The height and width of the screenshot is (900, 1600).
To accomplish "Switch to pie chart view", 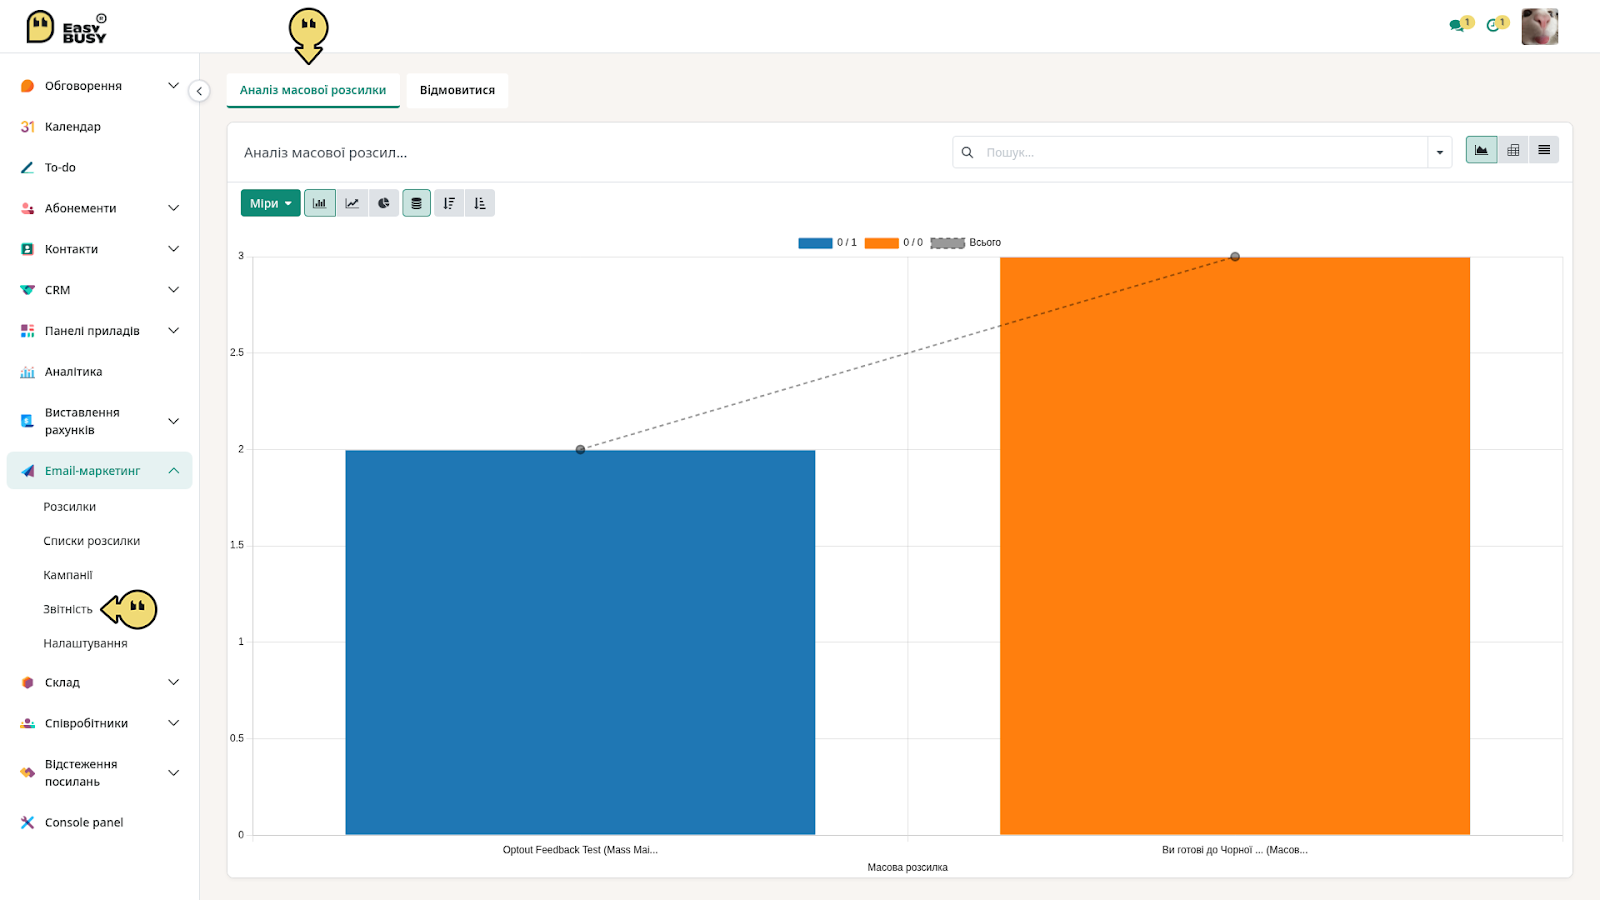I will [x=384, y=203].
